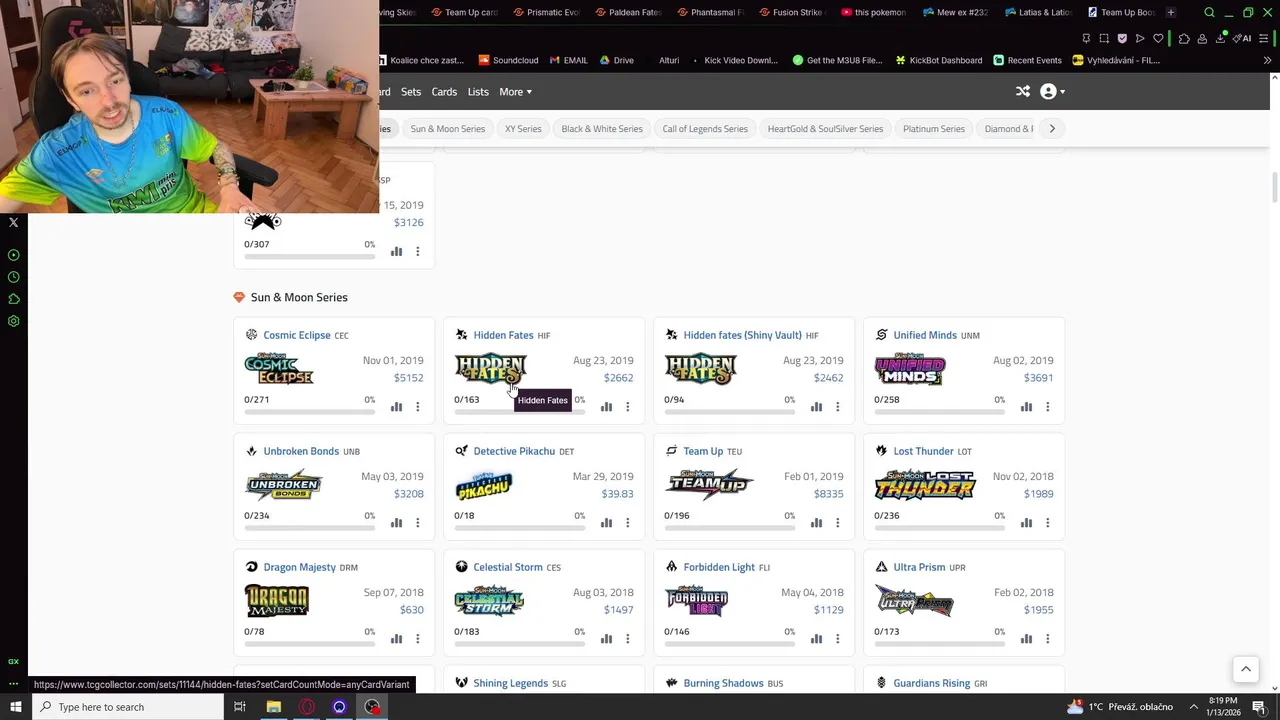Image resolution: width=1280 pixels, height=720 pixels.
Task: Expand the More navigation menu
Action: coord(515,92)
